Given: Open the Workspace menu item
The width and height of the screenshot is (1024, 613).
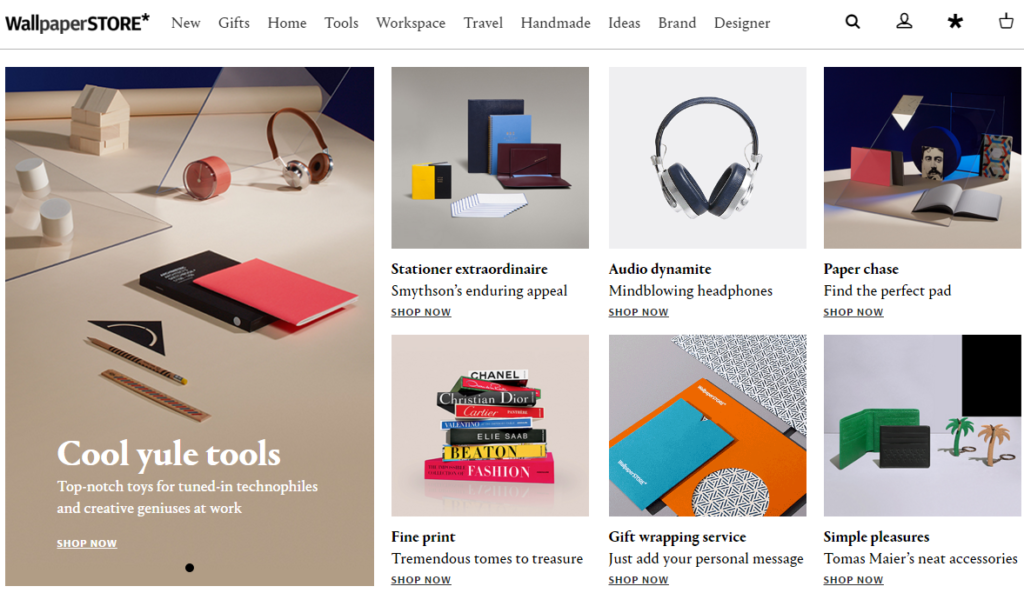Looking at the screenshot, I should 411,23.
